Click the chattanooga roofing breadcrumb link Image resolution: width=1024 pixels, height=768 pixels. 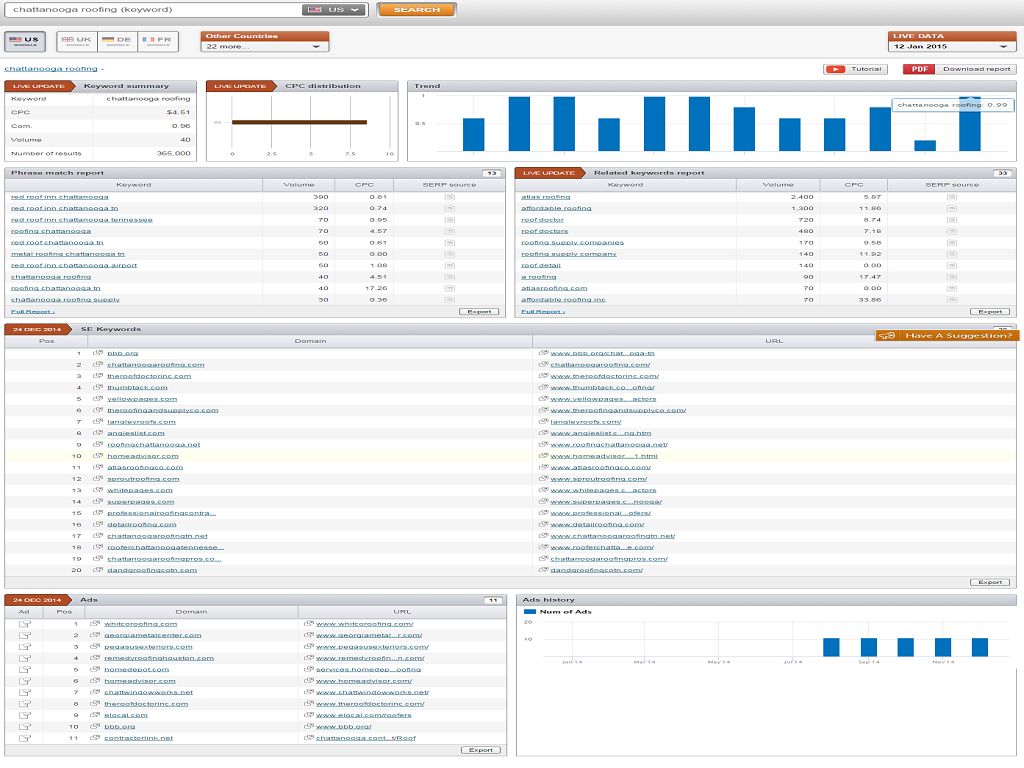tap(51, 69)
